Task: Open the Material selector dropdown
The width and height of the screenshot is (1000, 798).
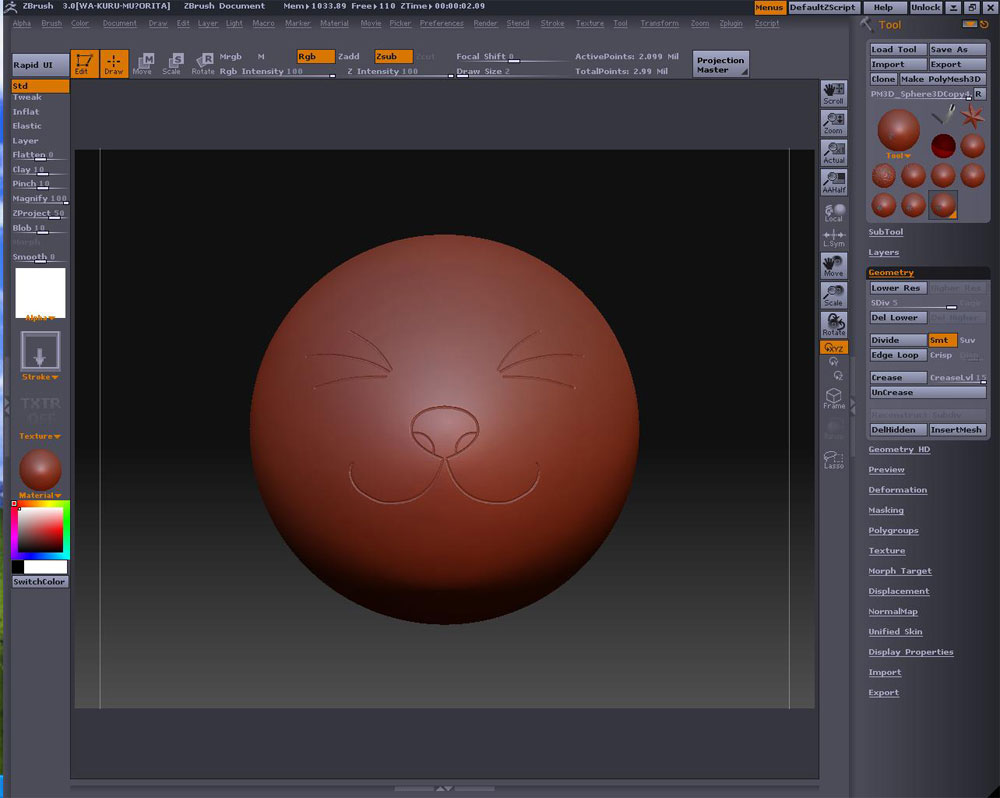Action: click(x=40, y=495)
